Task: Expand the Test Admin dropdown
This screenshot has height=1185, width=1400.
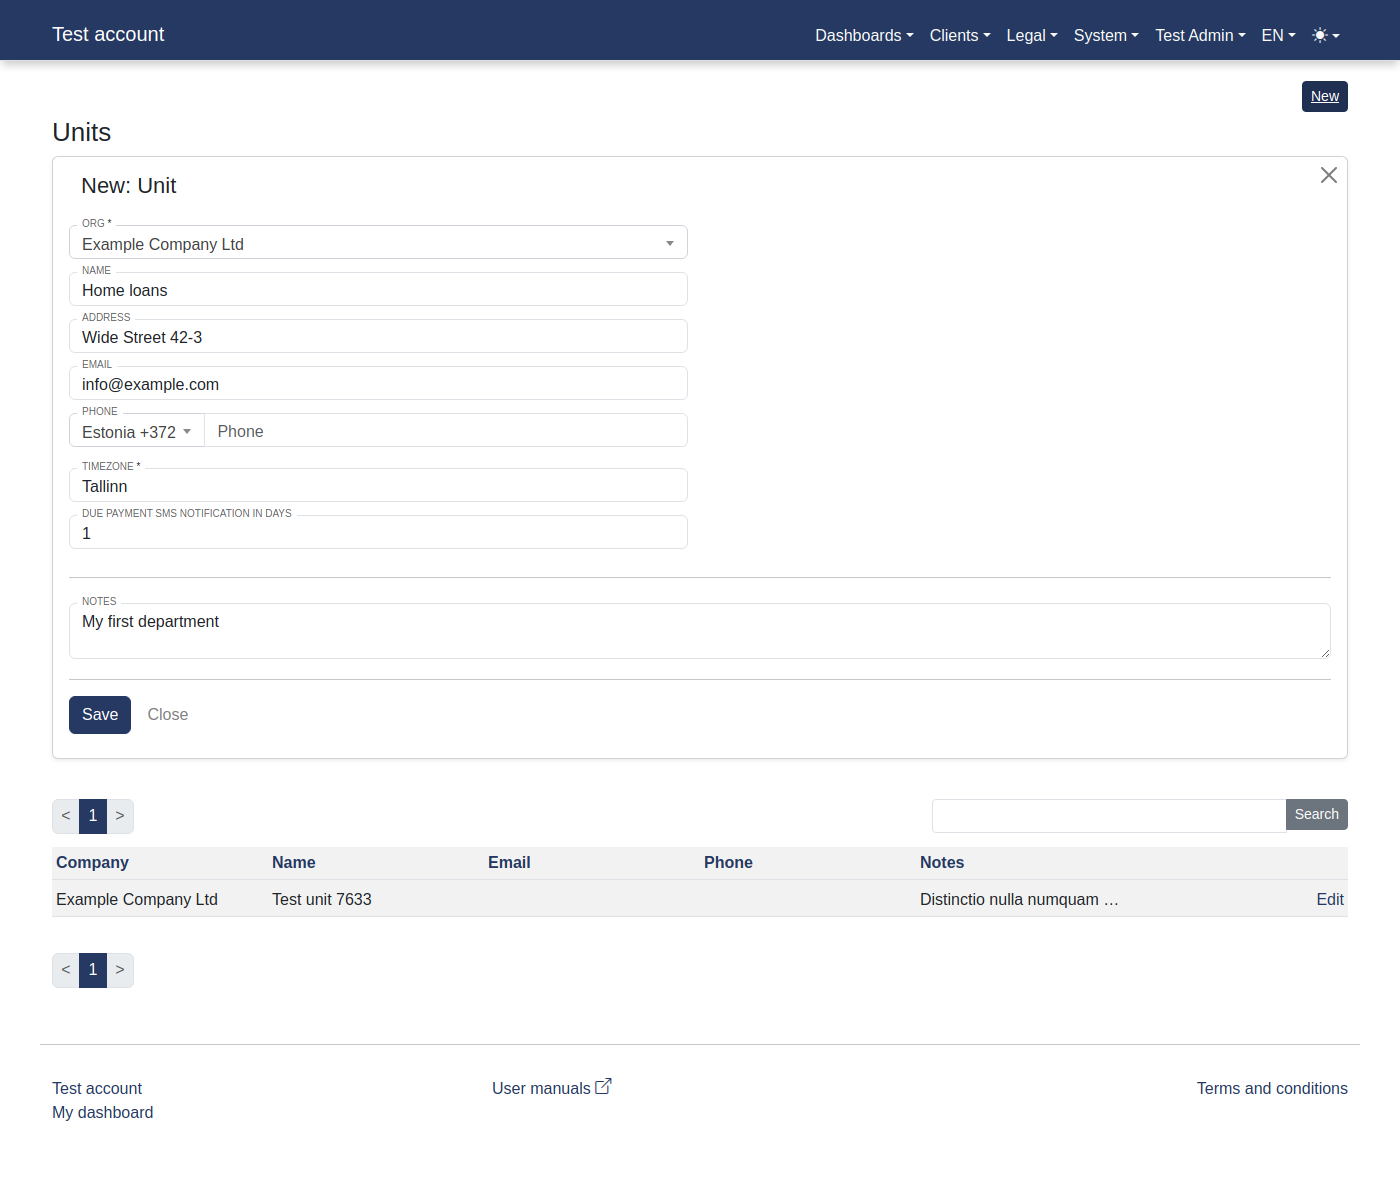Action: click(1199, 35)
